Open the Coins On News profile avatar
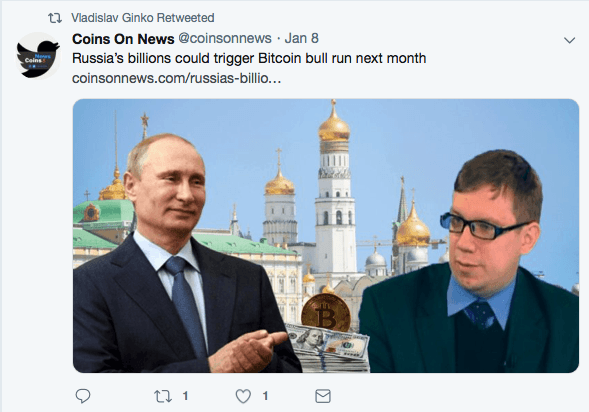Viewport: 589px width, 412px height. pos(38,56)
